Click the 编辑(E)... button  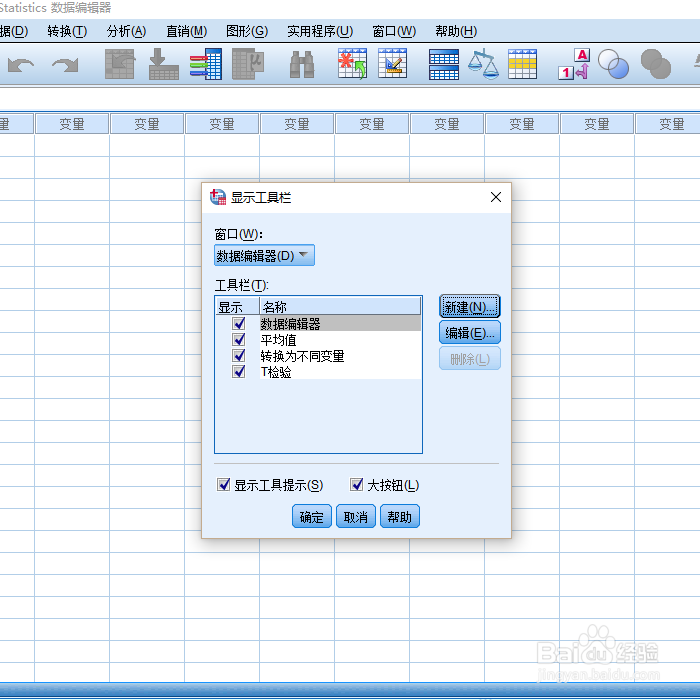click(x=470, y=333)
